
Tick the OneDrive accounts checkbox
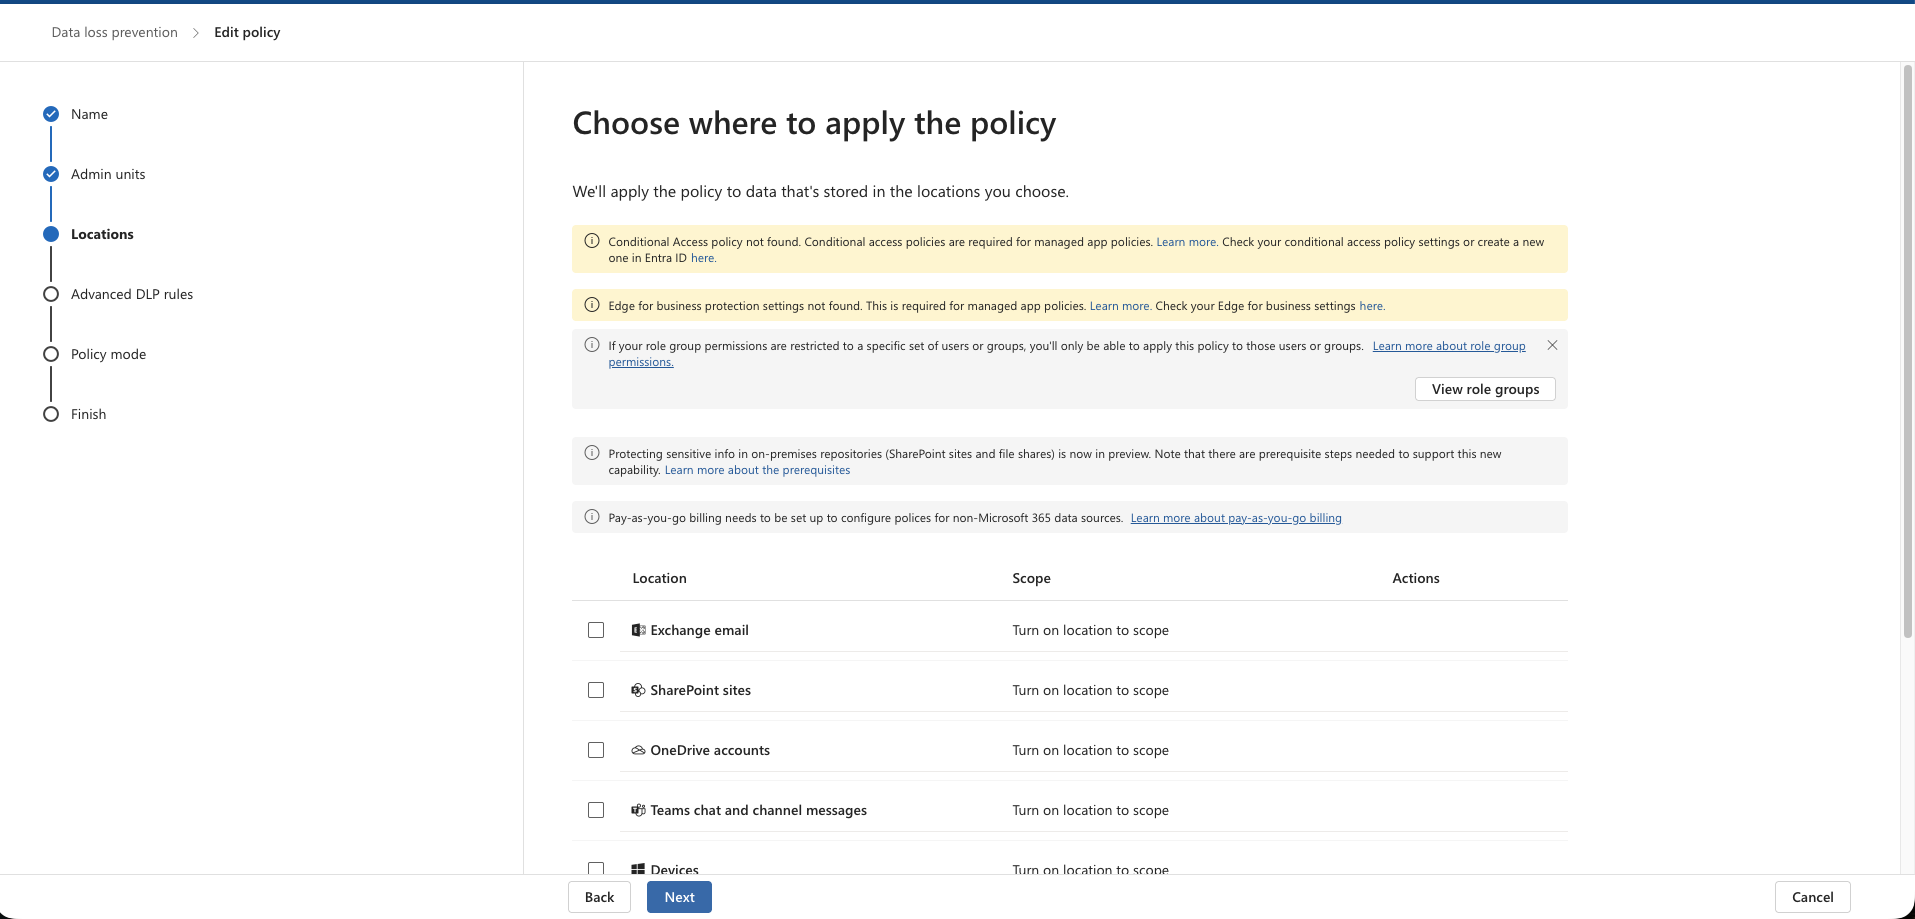pyautogui.click(x=596, y=750)
